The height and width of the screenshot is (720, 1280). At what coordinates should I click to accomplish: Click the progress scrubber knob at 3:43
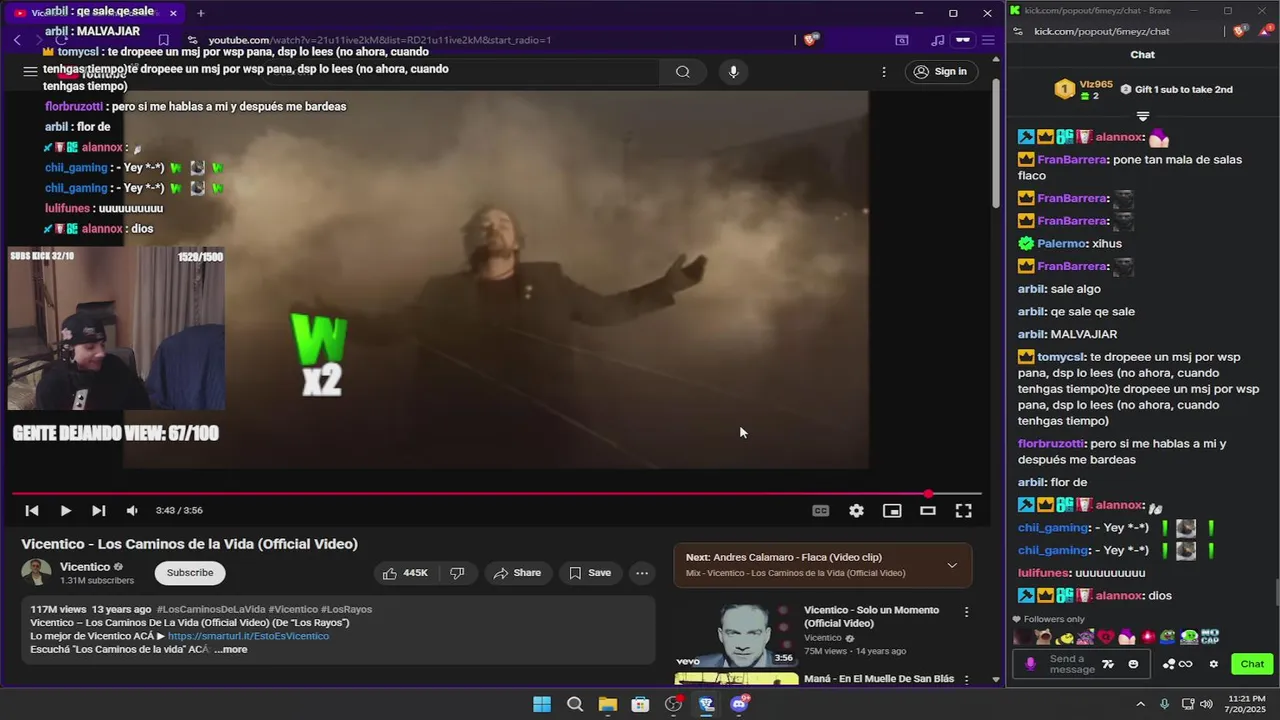pos(929,494)
